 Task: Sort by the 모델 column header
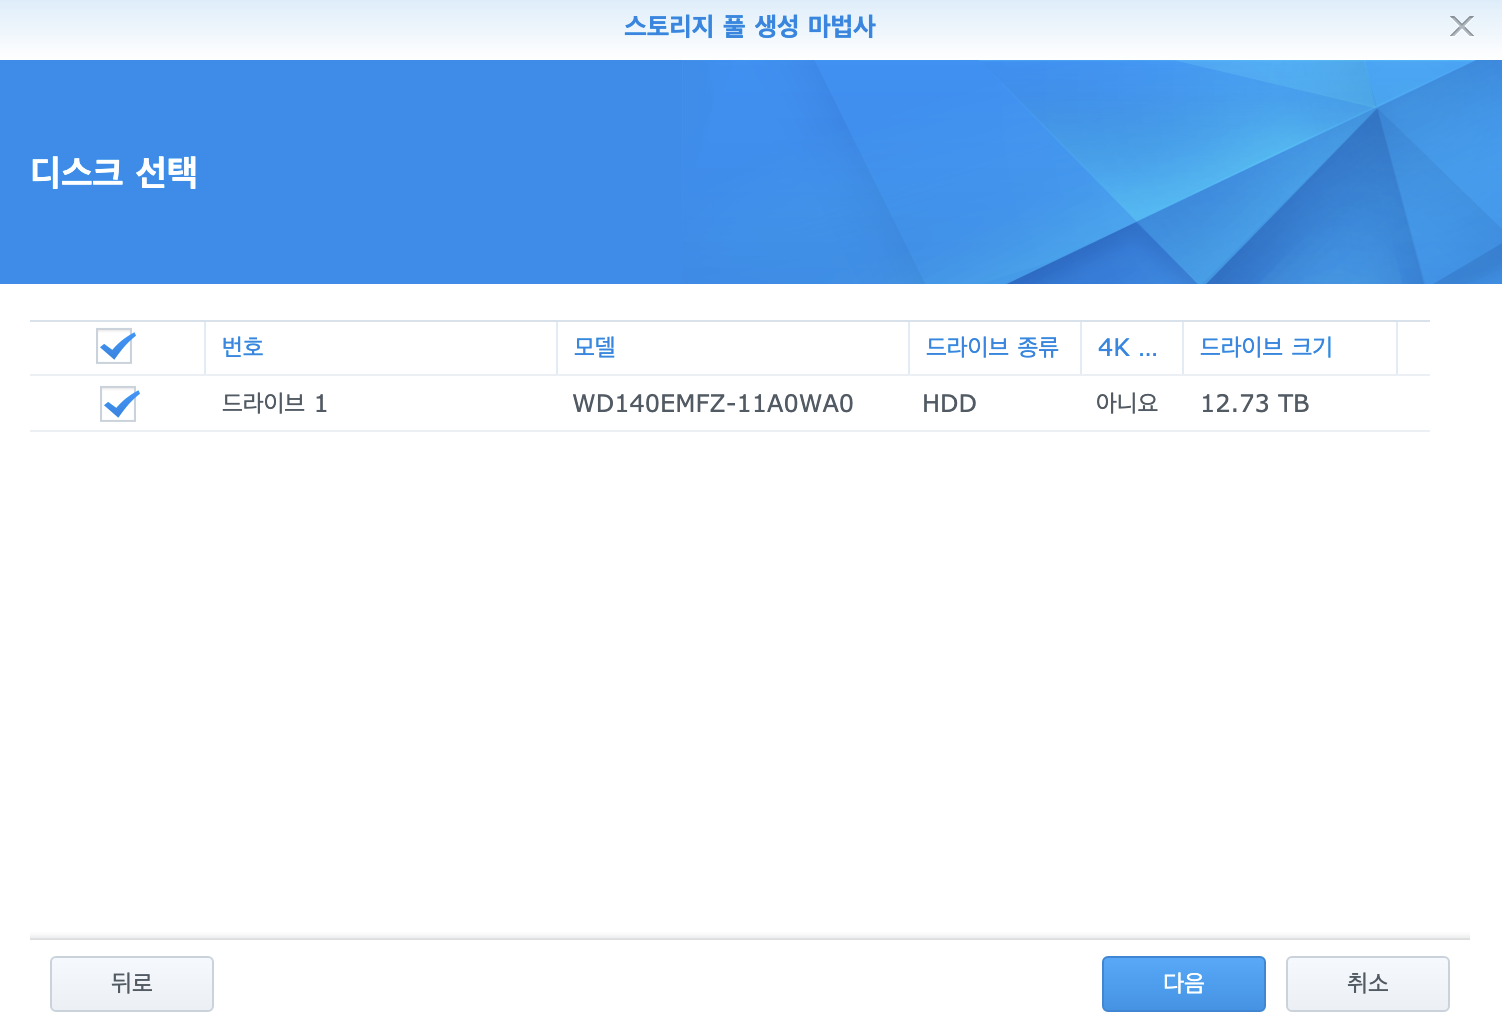point(733,348)
